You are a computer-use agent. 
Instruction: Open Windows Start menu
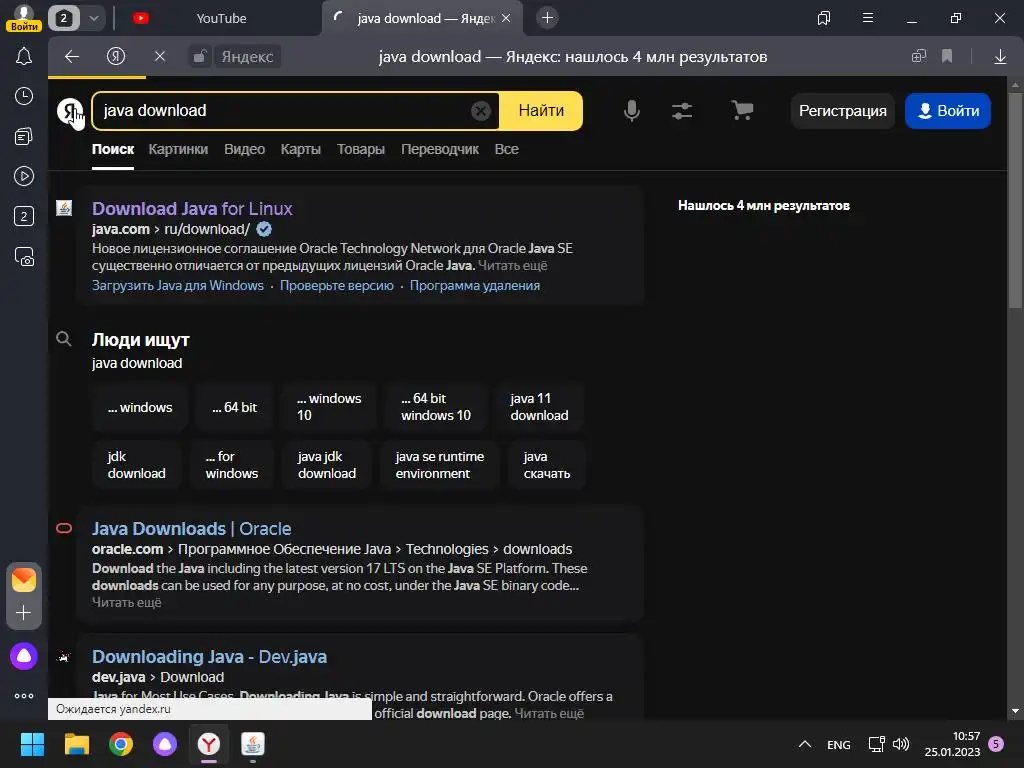click(32, 744)
